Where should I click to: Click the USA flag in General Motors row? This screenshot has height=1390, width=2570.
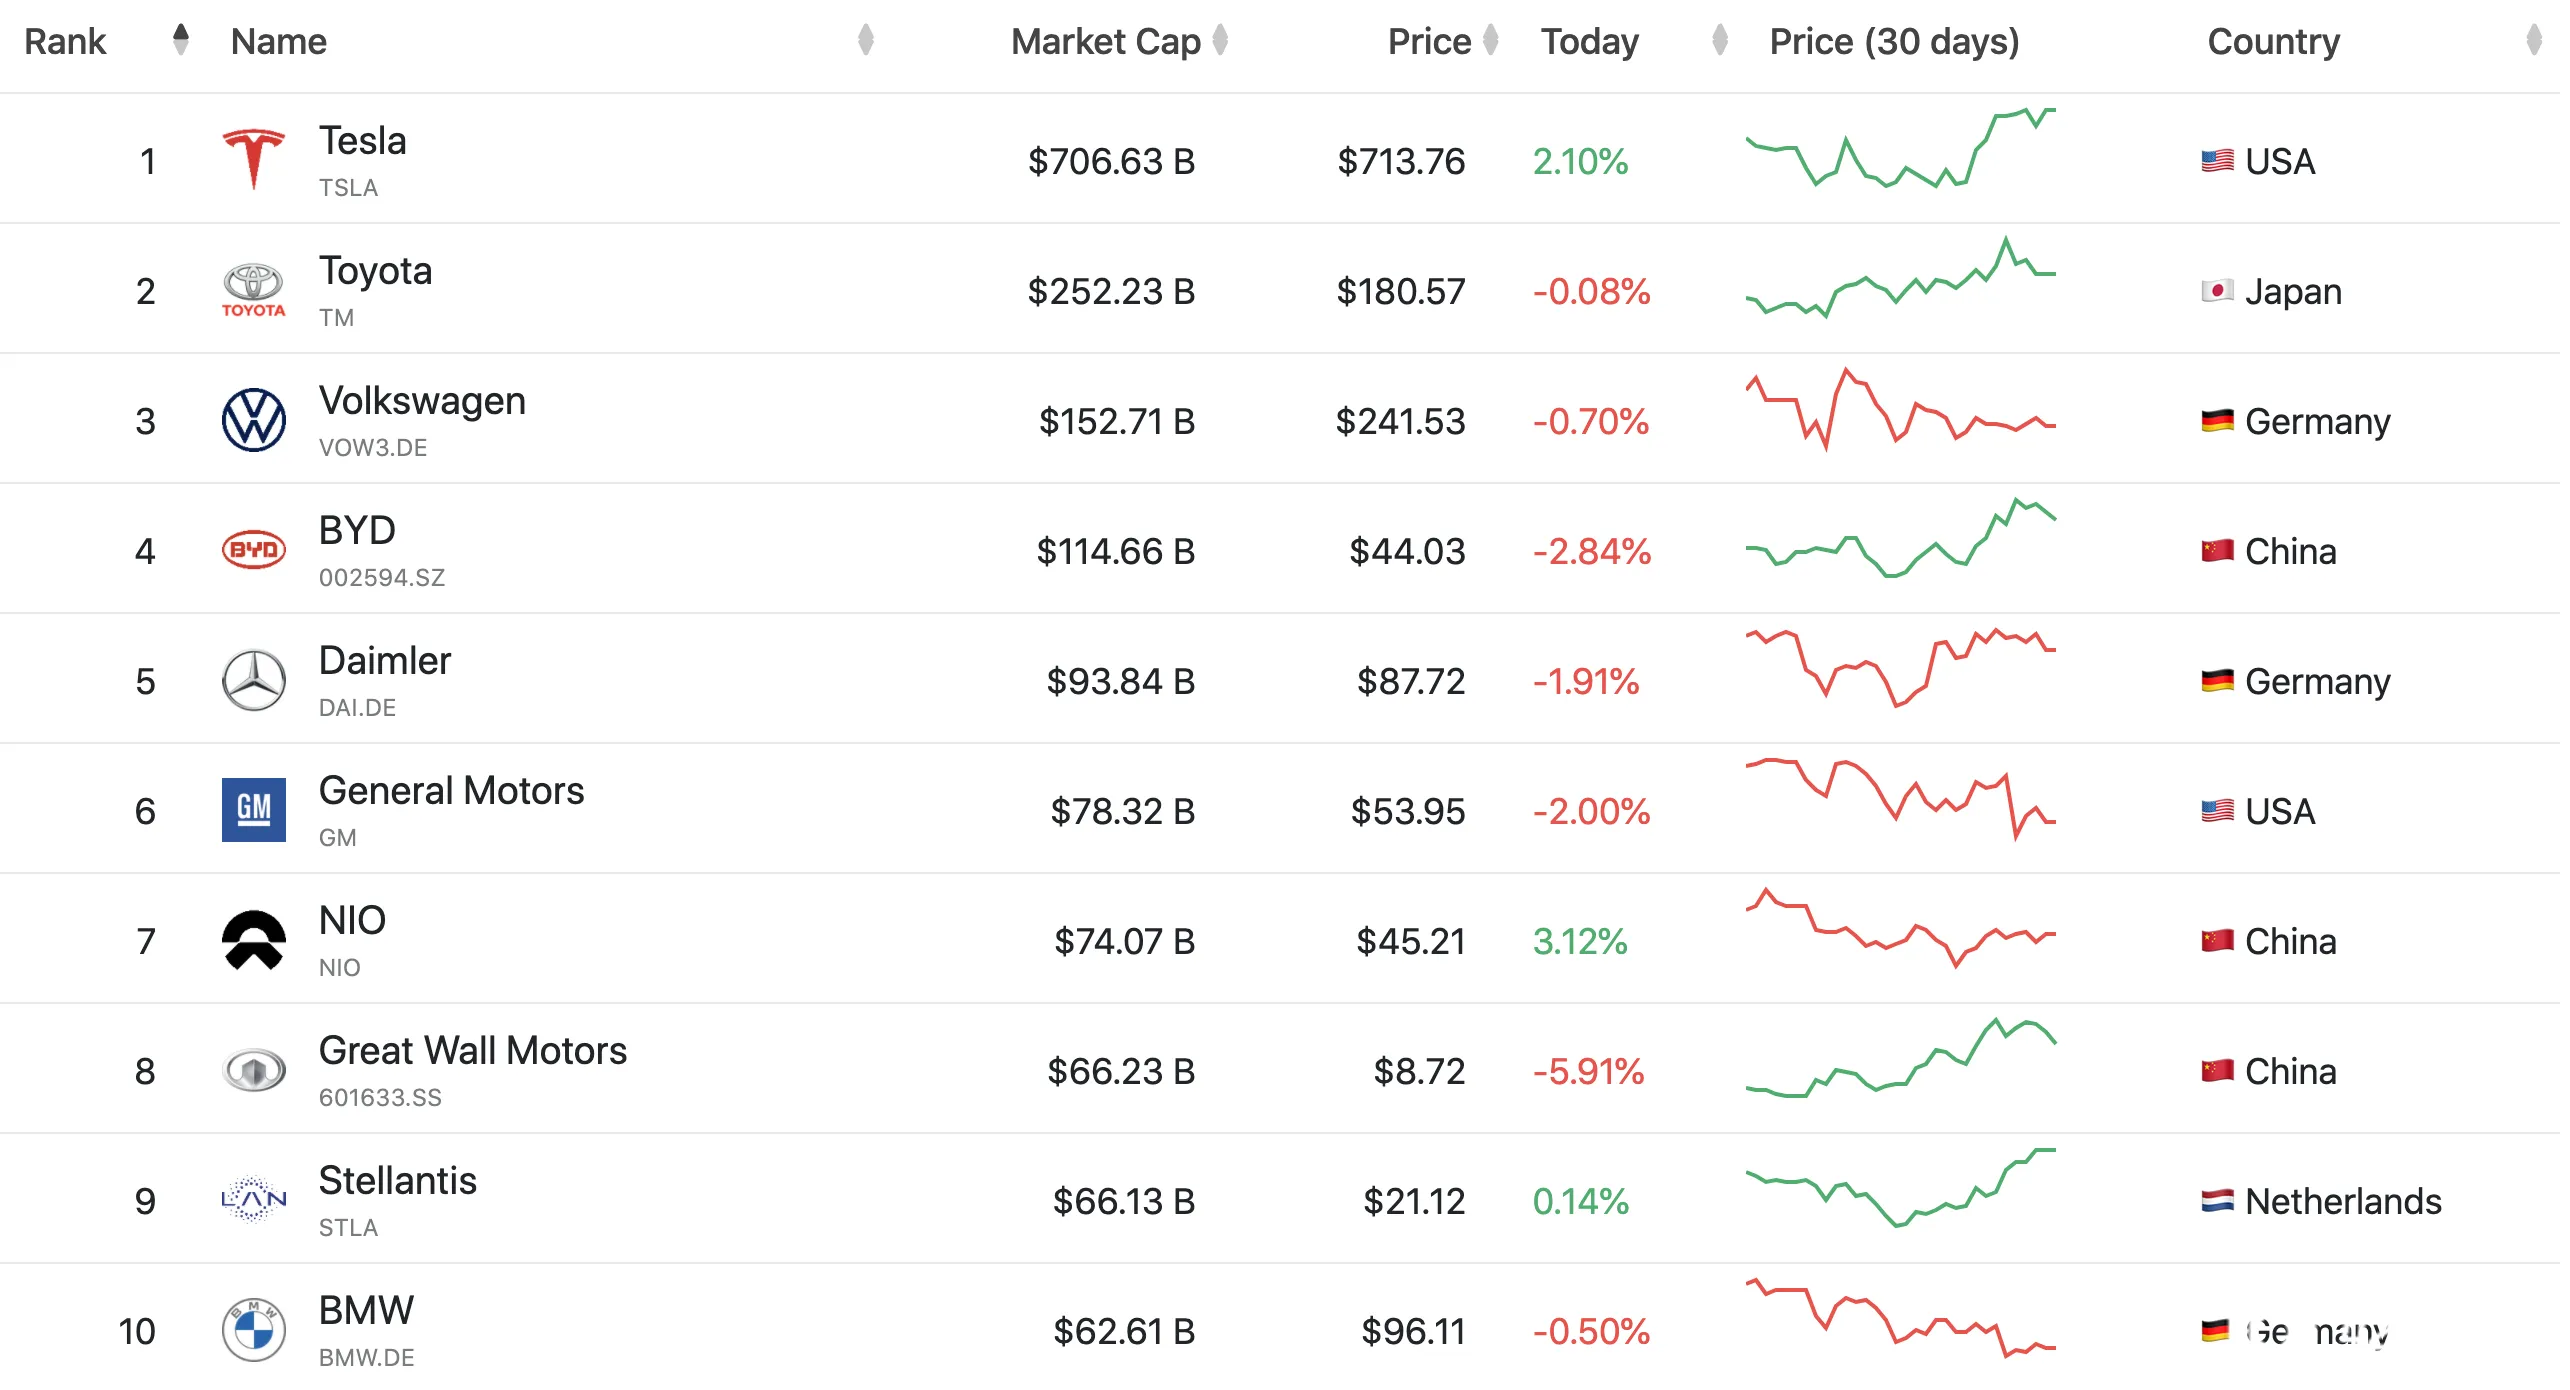coord(2217,811)
